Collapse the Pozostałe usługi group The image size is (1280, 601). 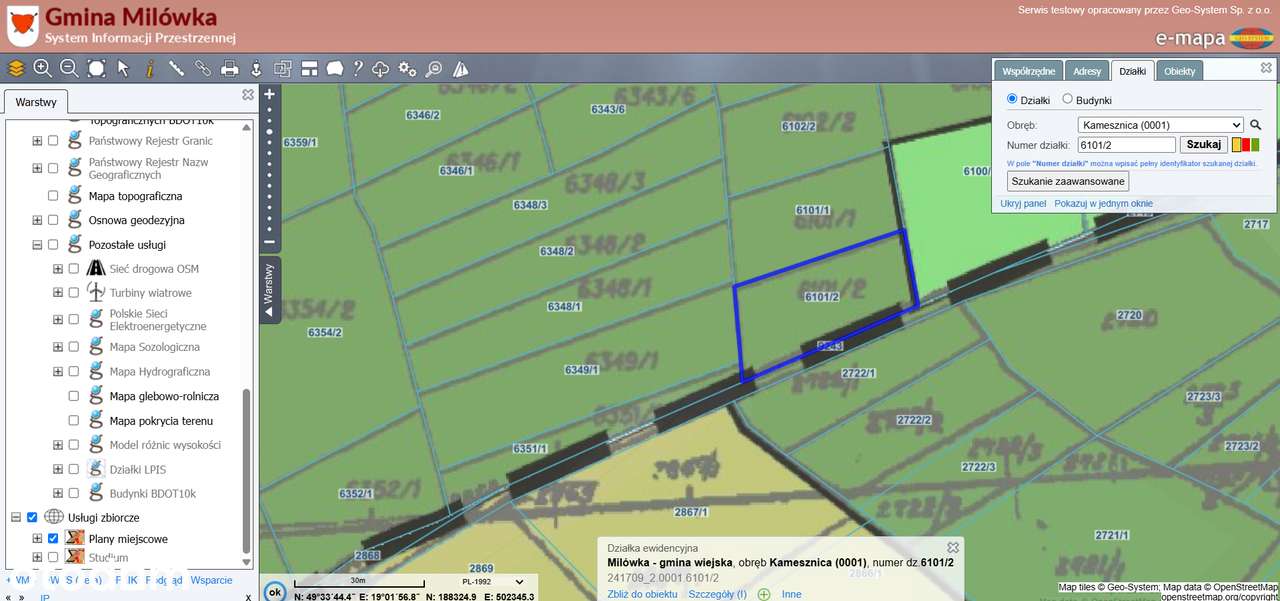[x=37, y=245]
